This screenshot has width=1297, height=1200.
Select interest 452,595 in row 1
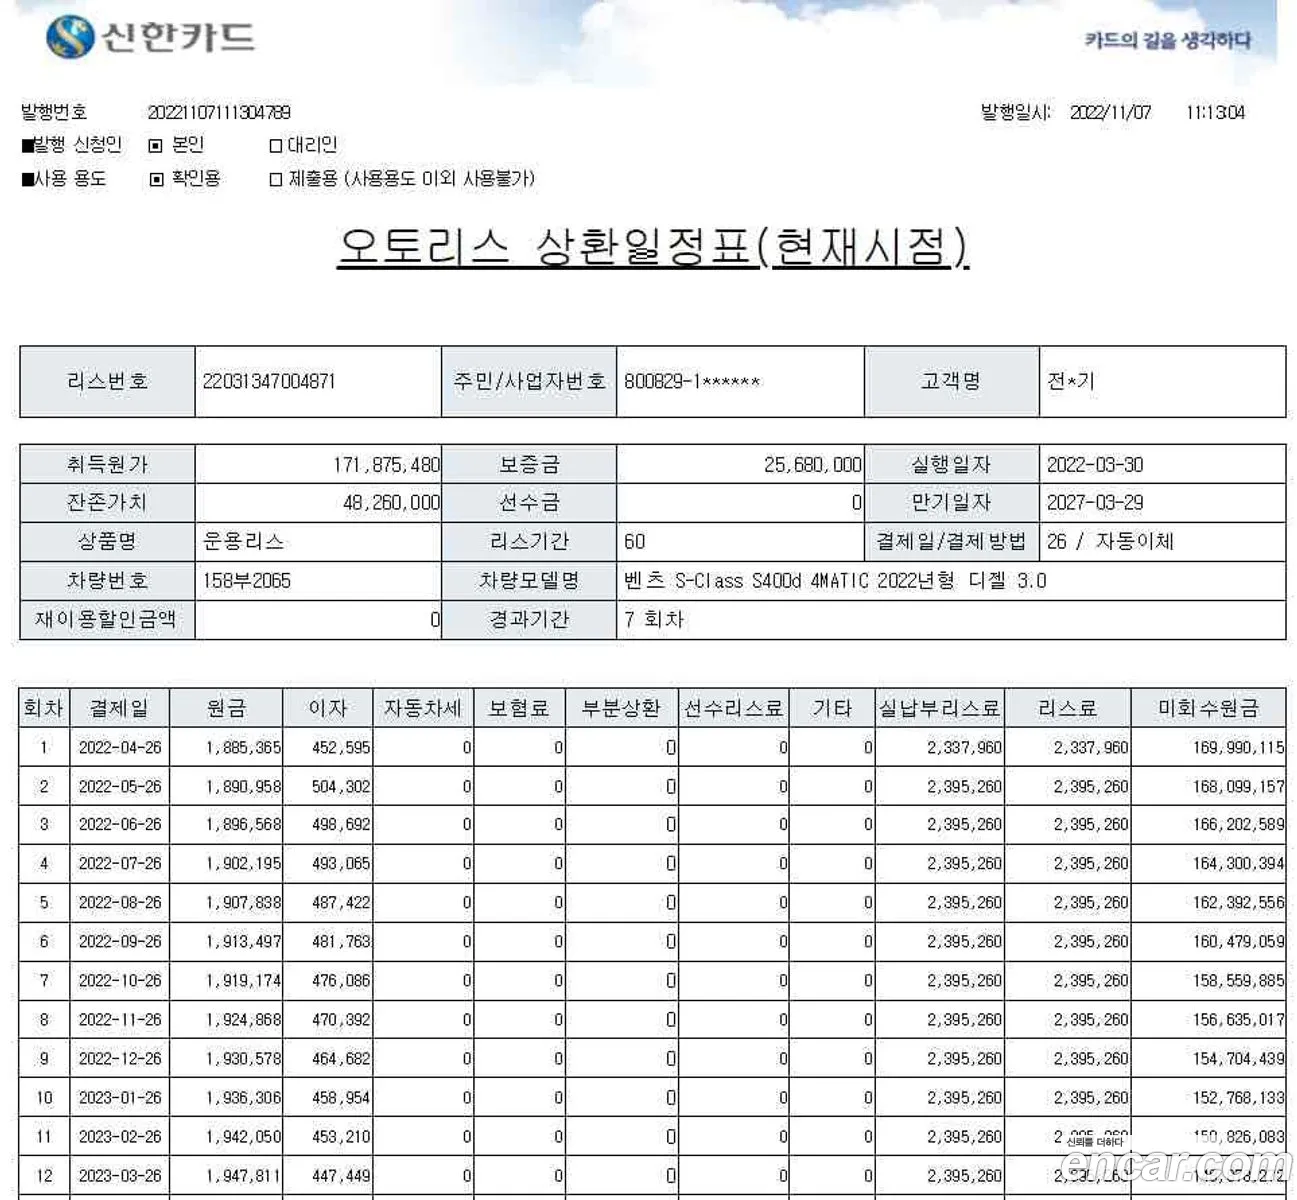pos(341,747)
